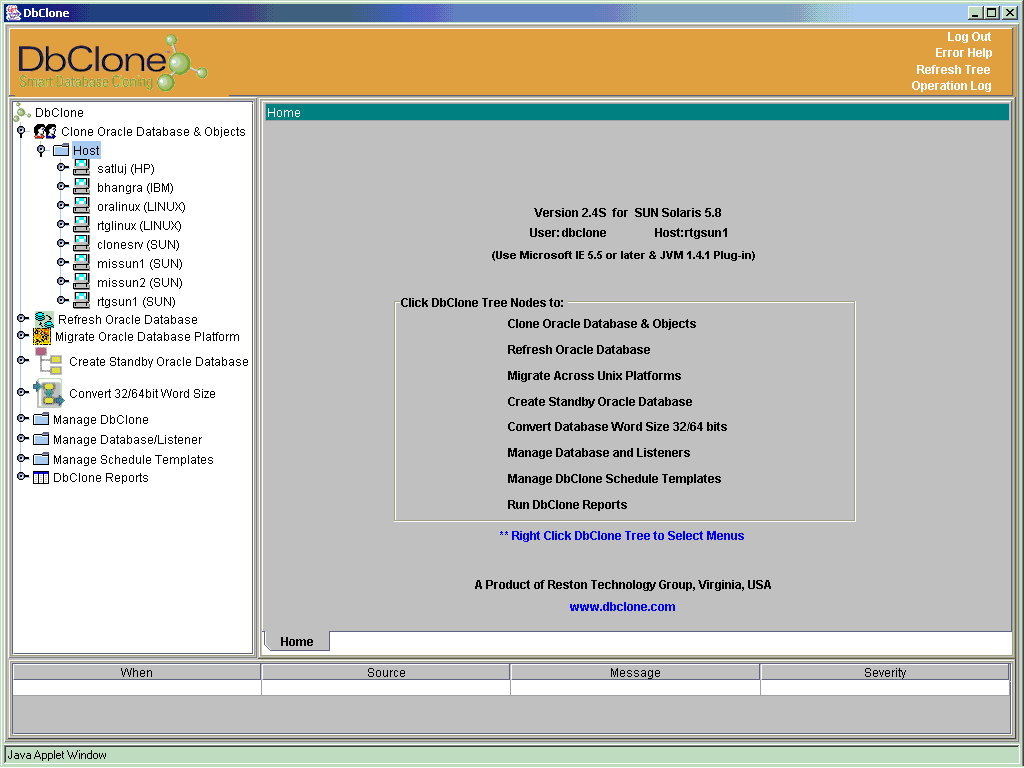Click the Clone Oracle Database & Objects icon
Viewport: 1024px width, 768px height.
[44, 131]
